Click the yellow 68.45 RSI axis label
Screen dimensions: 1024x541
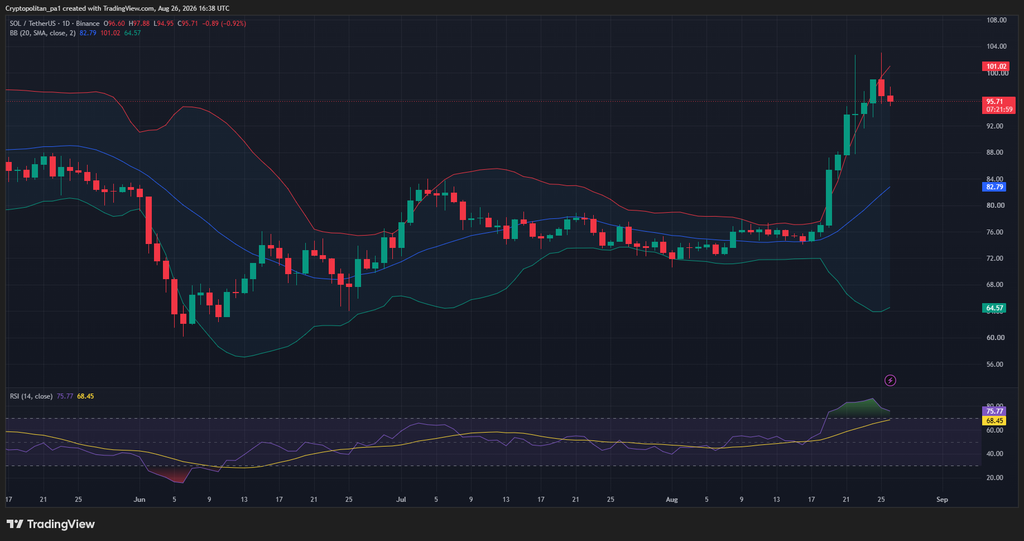coord(995,421)
